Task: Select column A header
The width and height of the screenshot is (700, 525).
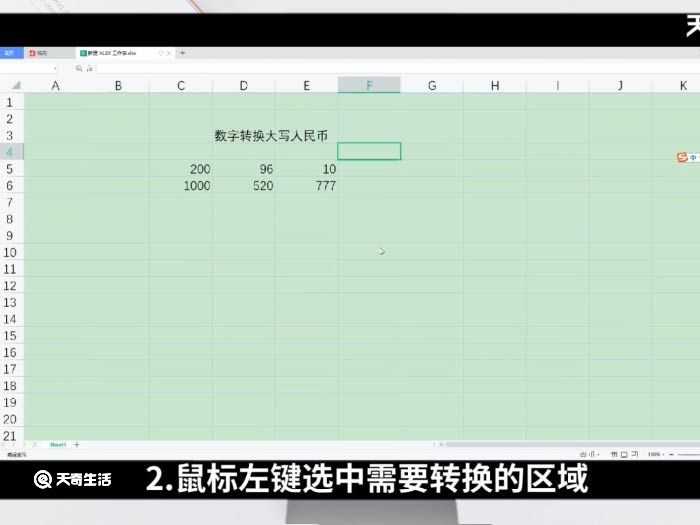Action: [55, 85]
